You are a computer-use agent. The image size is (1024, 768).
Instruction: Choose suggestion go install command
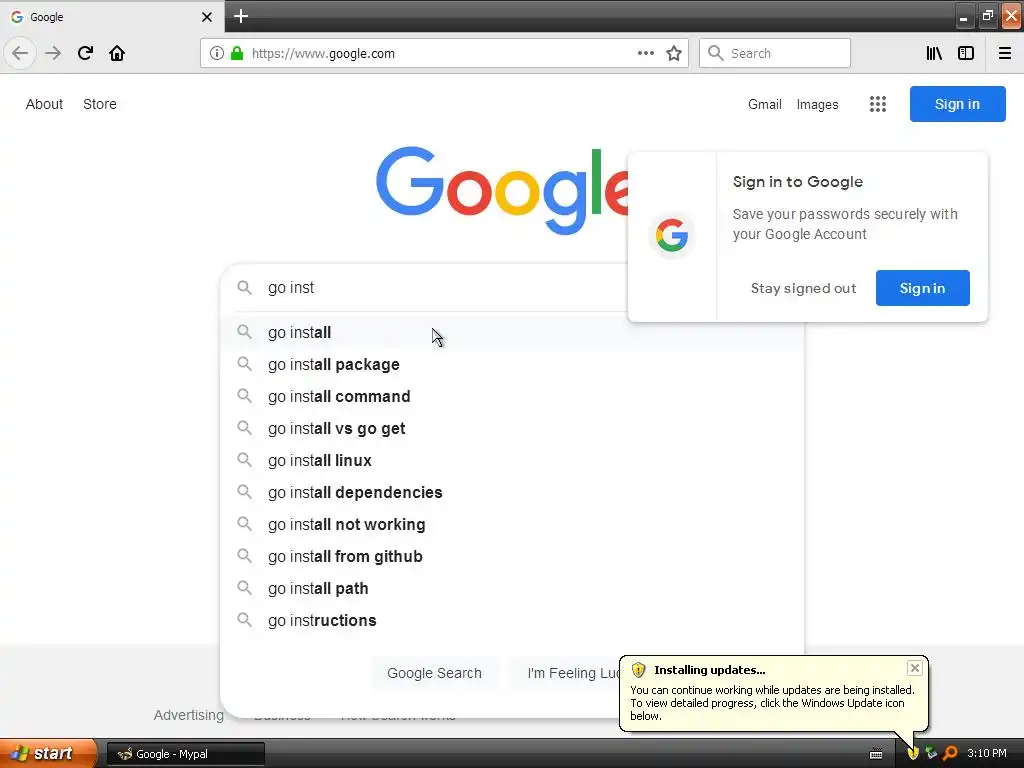512,396
